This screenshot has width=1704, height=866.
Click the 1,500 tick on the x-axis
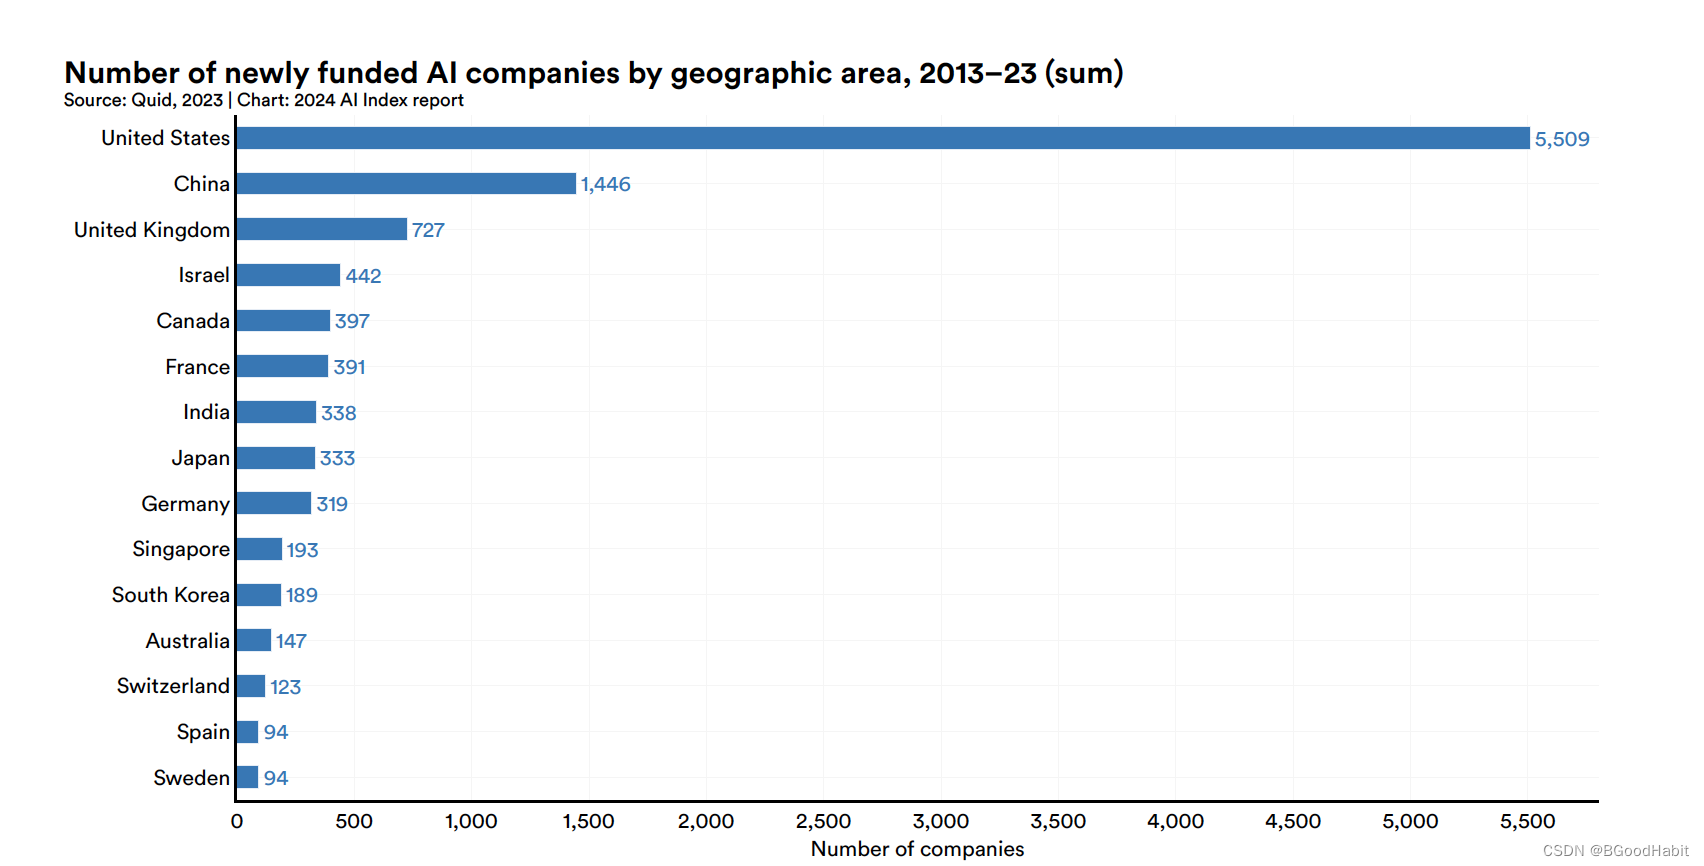coord(589,821)
